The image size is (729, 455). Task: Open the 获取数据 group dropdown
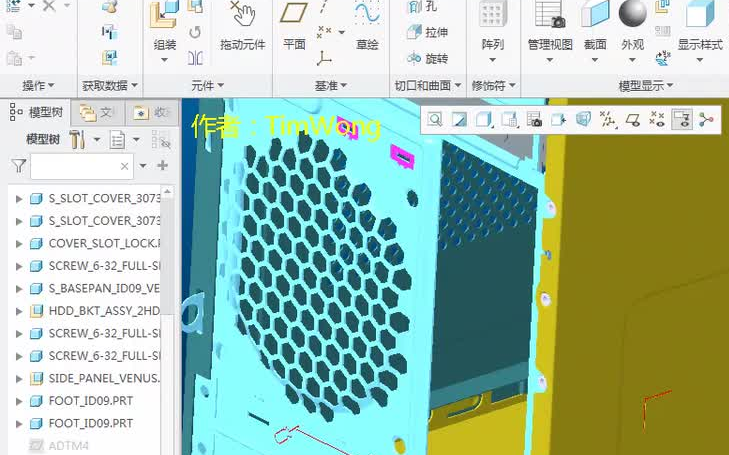110,86
